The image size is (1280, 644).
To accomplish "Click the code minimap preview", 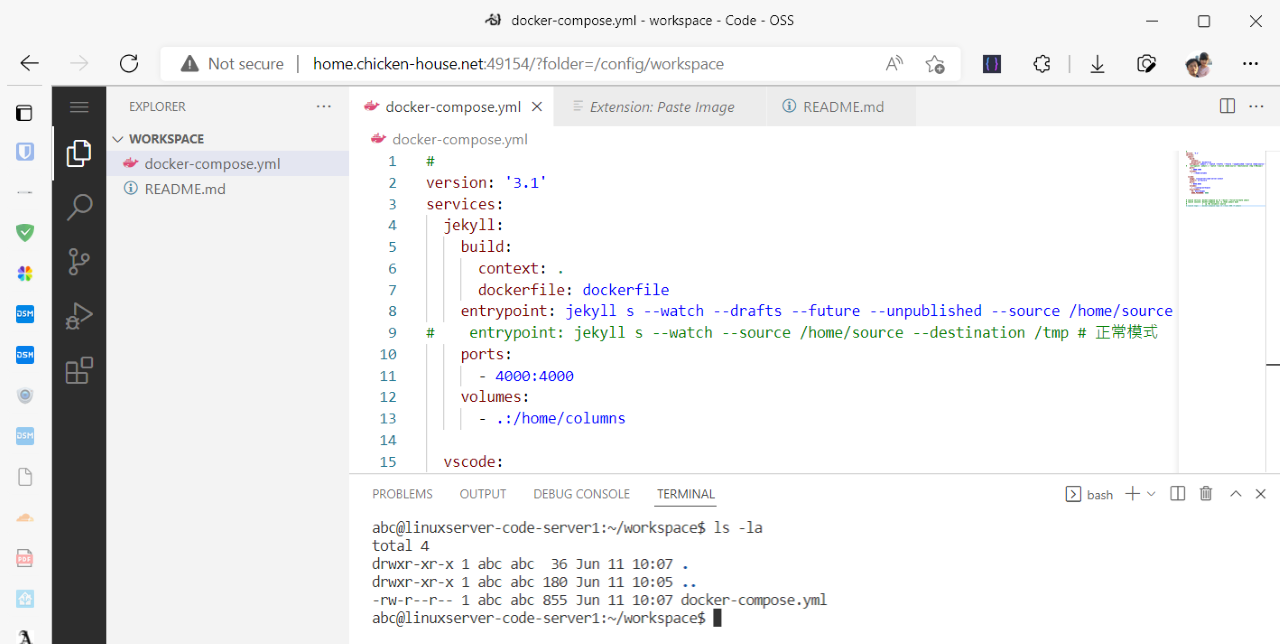I will coord(1223,180).
